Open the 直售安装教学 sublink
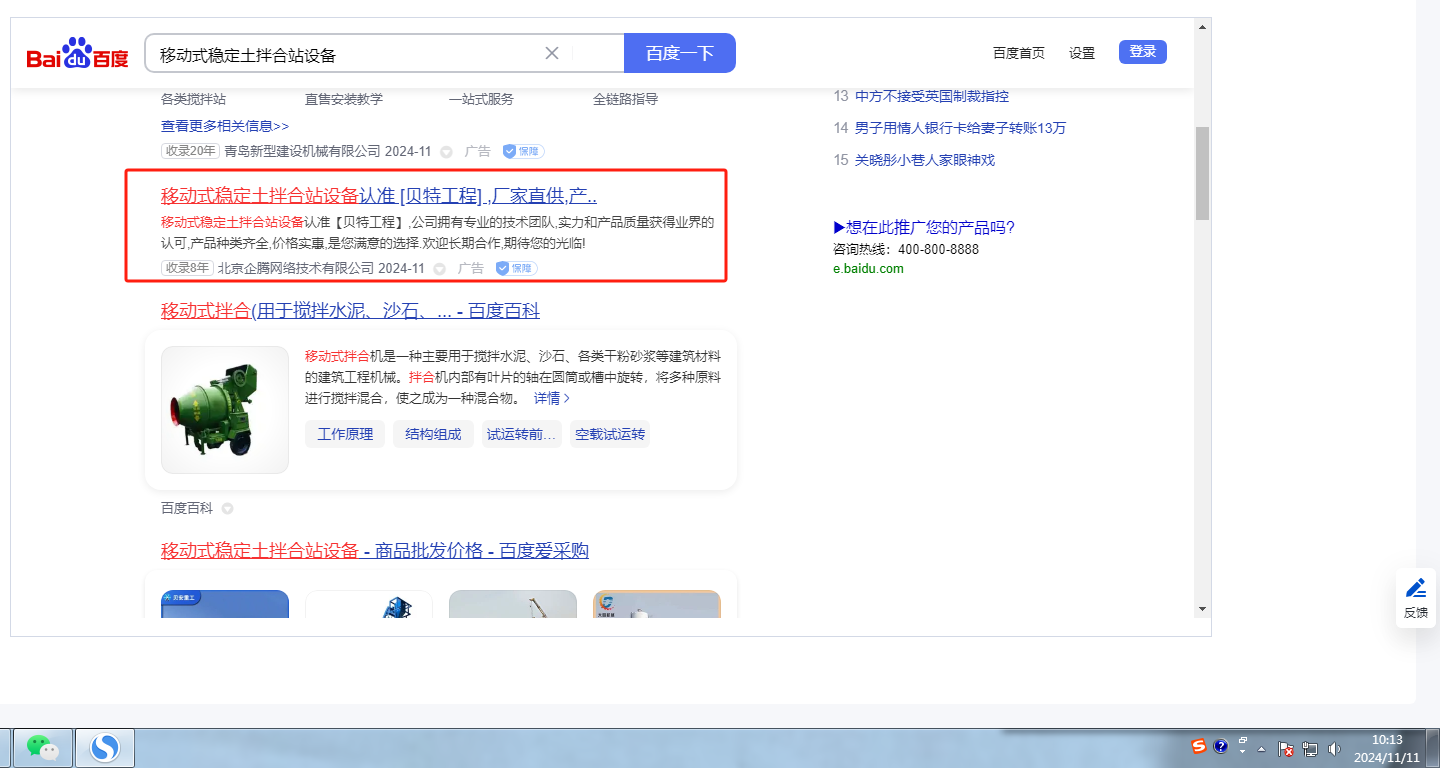Viewport: 1440px width, 768px height. (344, 99)
